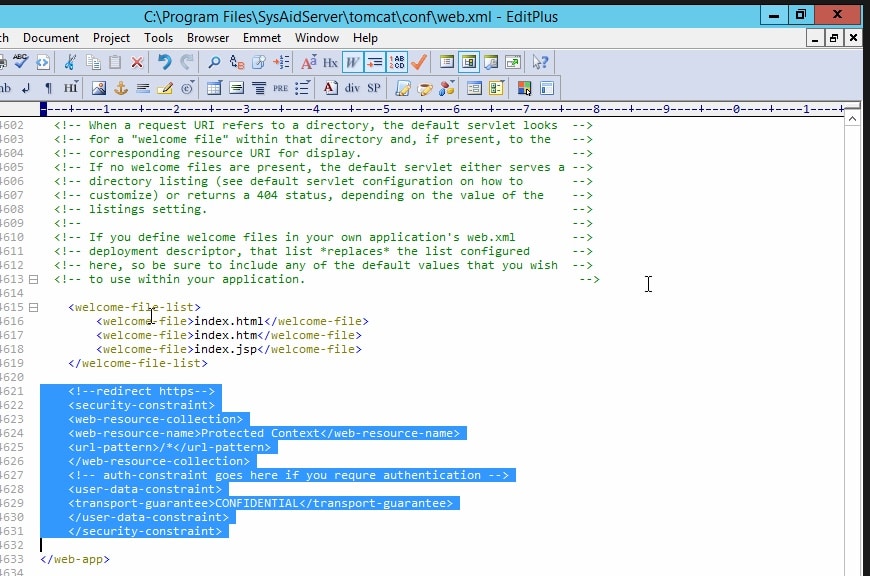Screen dimensions: 870x576
Task: Open the list bullets dropdown
Action: [302, 88]
